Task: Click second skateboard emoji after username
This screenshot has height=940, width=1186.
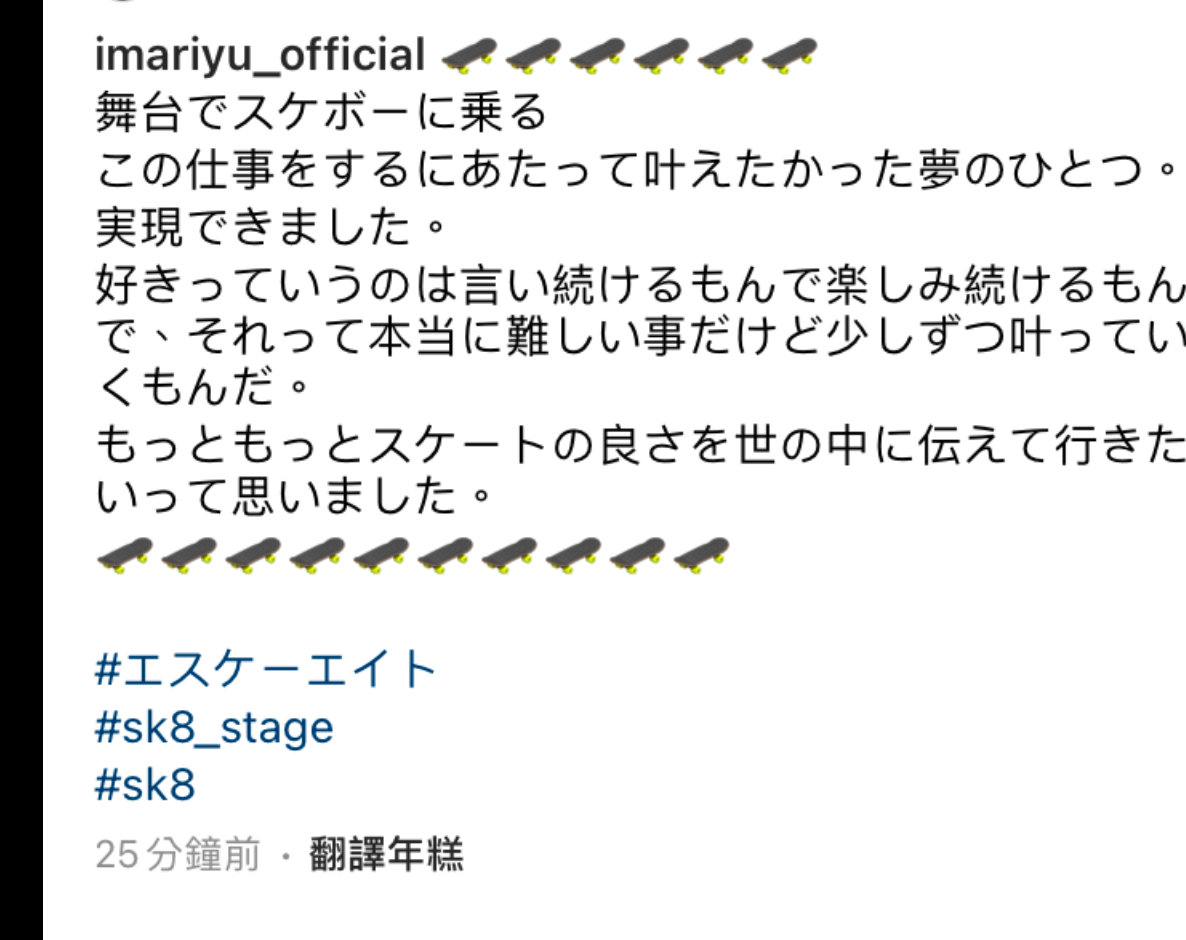Action: tap(532, 56)
